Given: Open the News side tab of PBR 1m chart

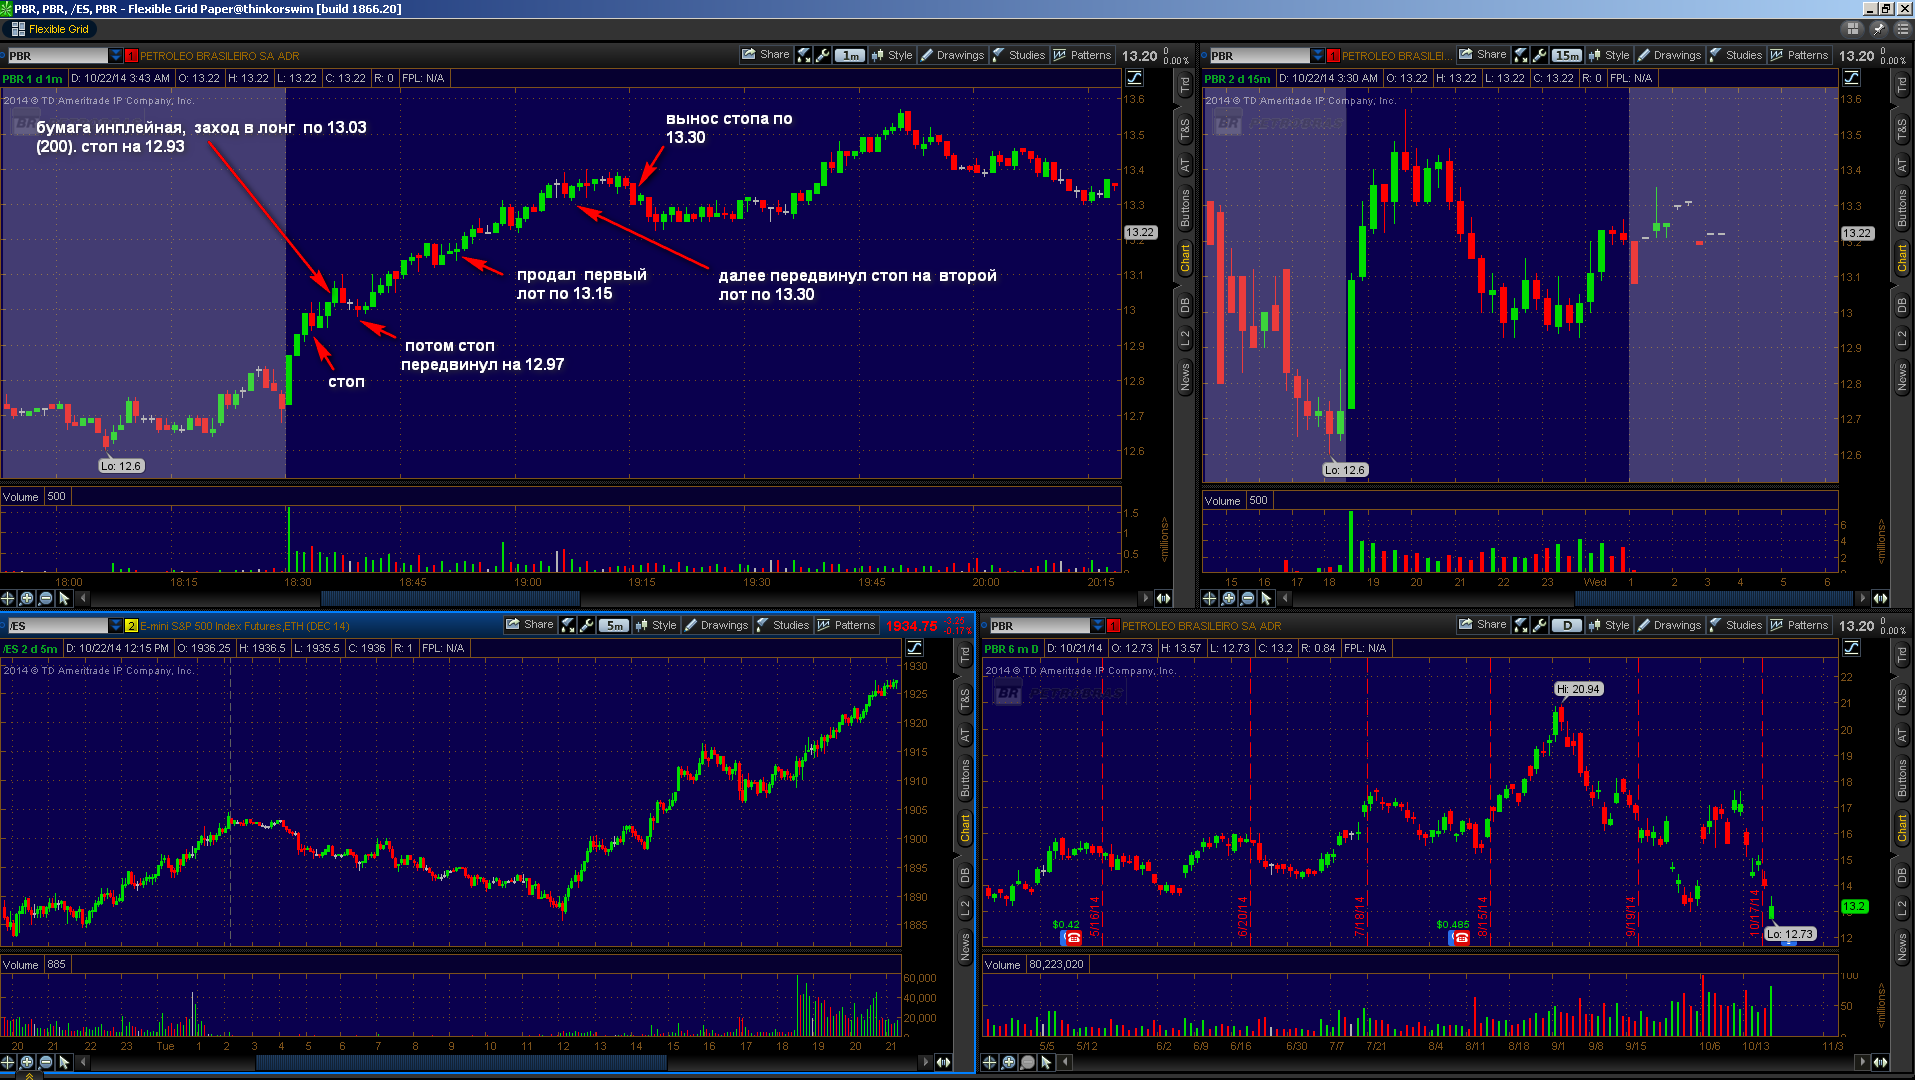Looking at the screenshot, I should [1185, 377].
